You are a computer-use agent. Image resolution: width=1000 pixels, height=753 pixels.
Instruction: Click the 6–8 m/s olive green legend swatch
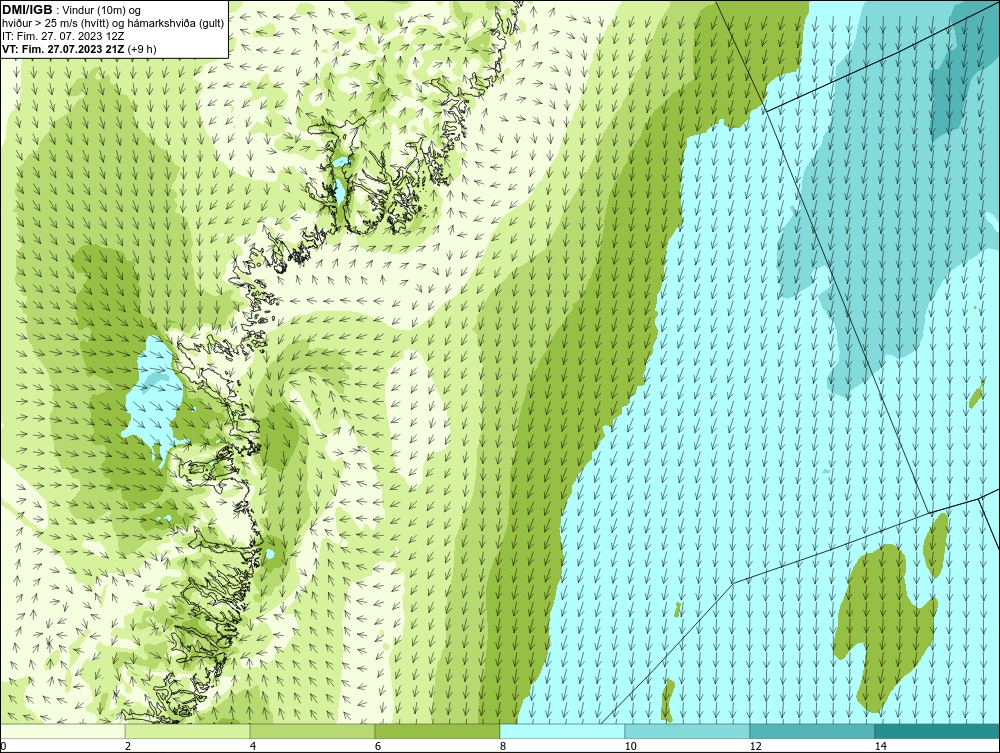tap(438, 731)
